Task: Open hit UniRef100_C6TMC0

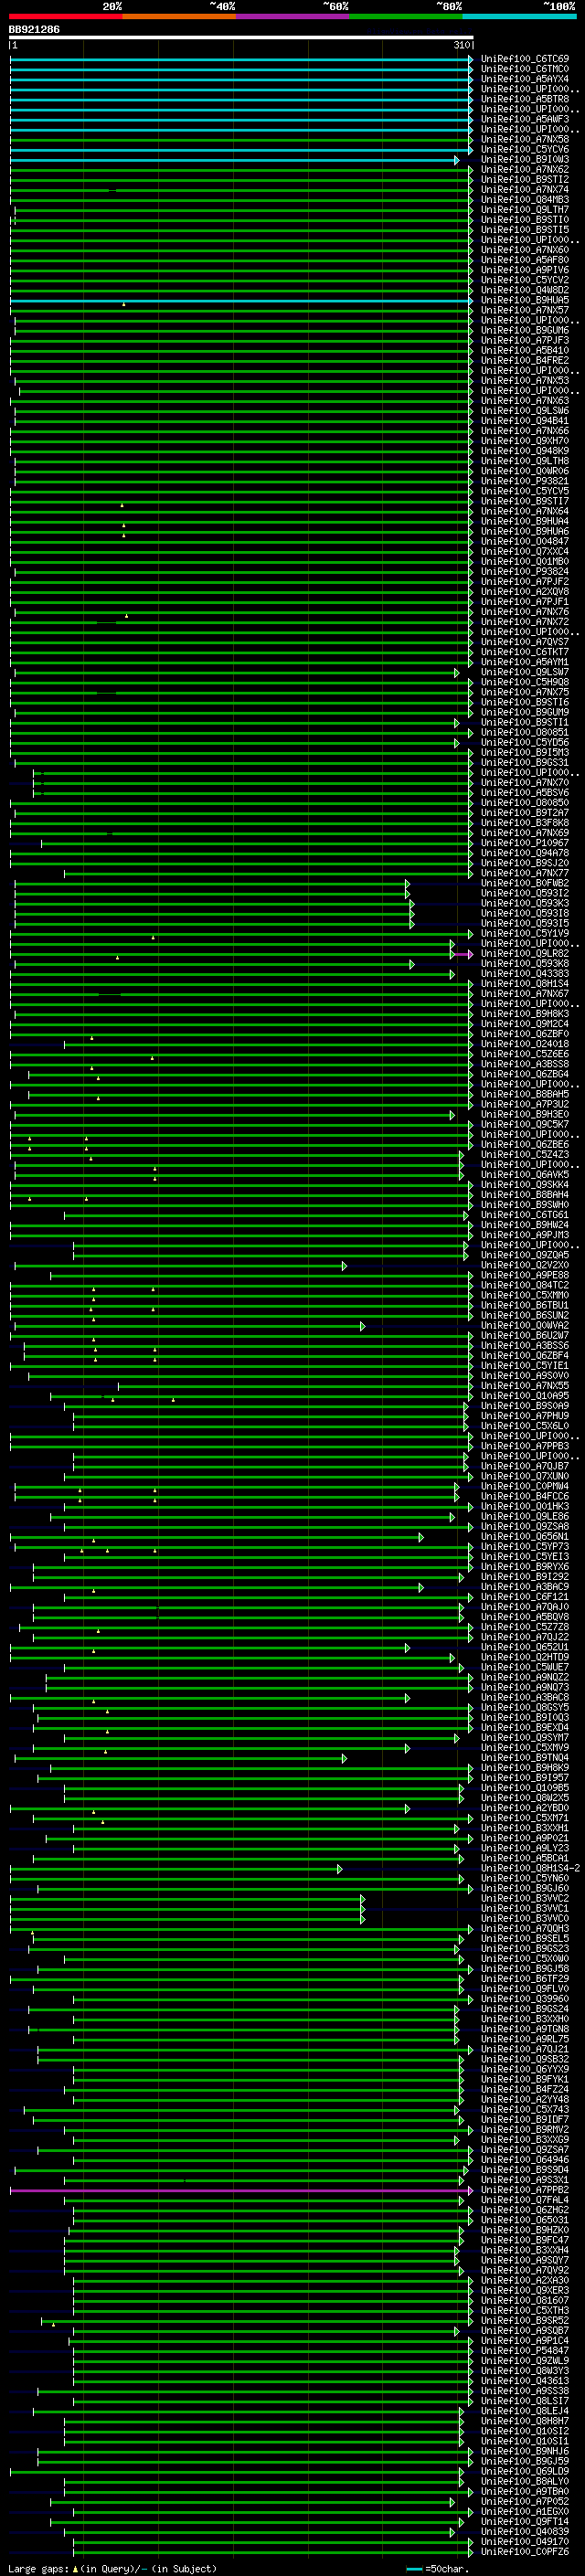Action: point(525,69)
